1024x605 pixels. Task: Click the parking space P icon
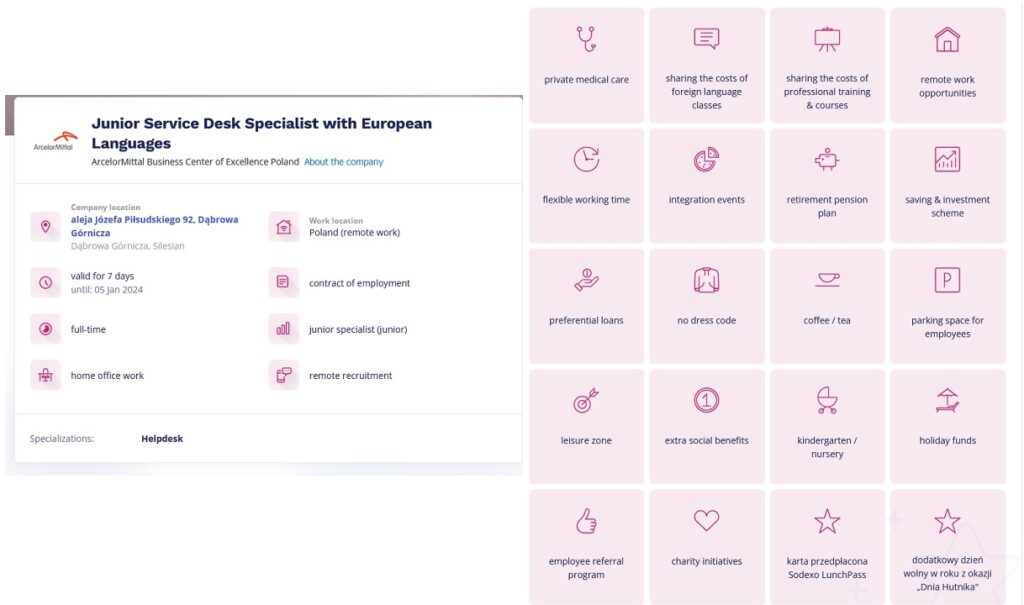[x=947, y=280]
